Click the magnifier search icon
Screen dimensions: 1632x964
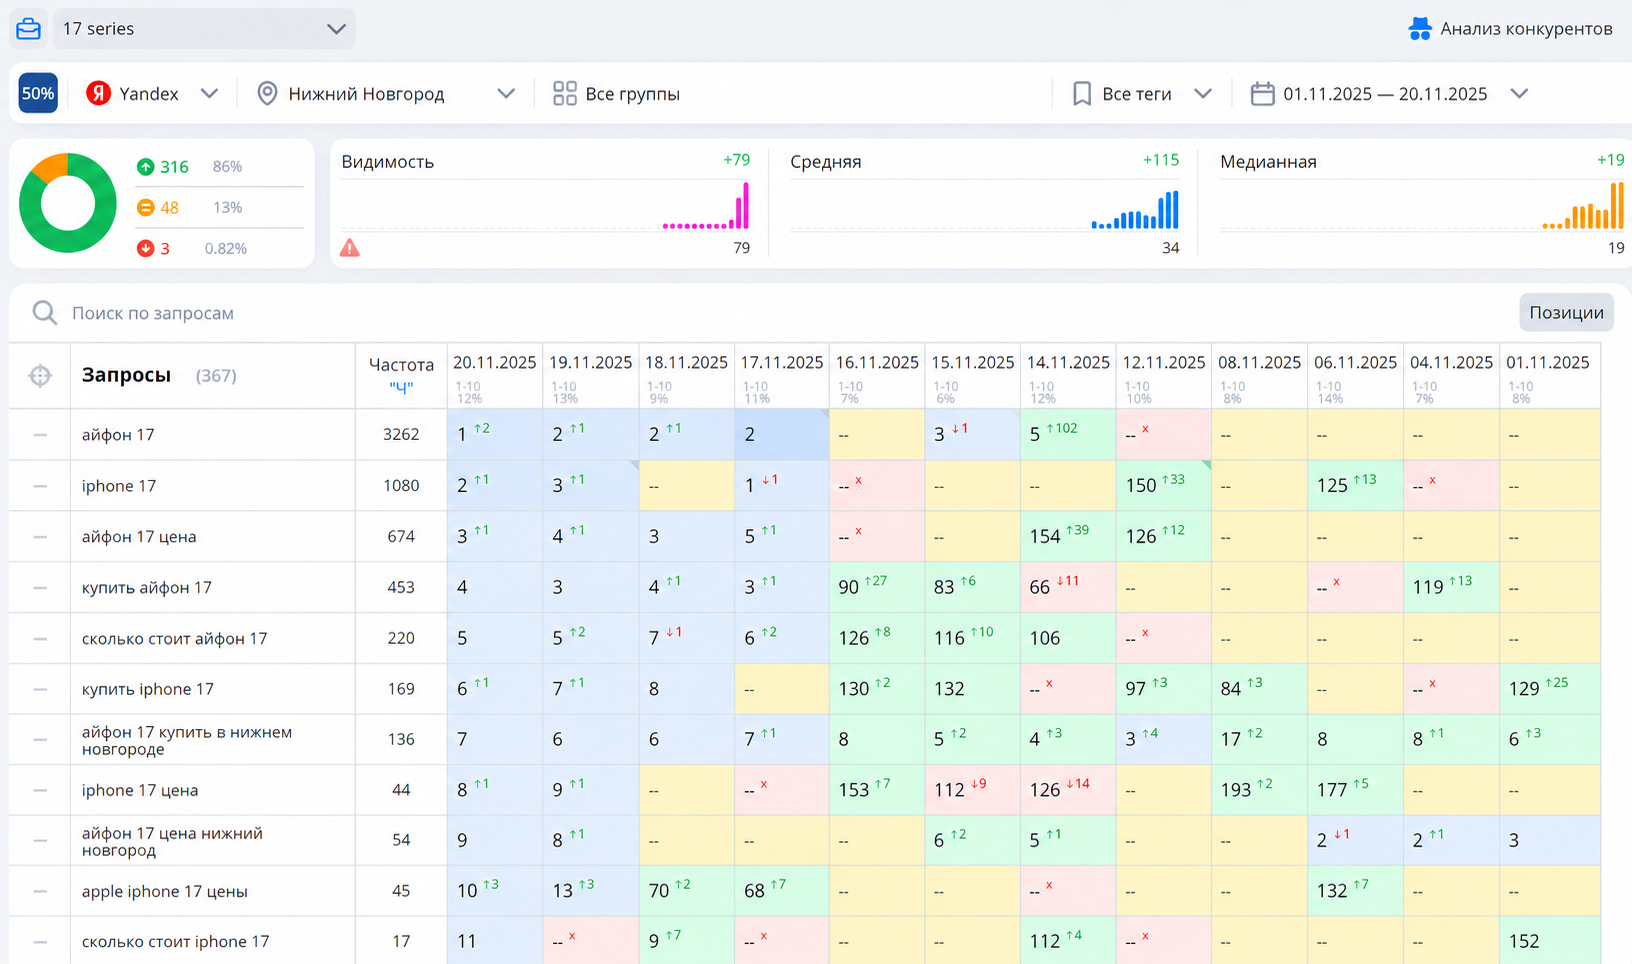[44, 313]
